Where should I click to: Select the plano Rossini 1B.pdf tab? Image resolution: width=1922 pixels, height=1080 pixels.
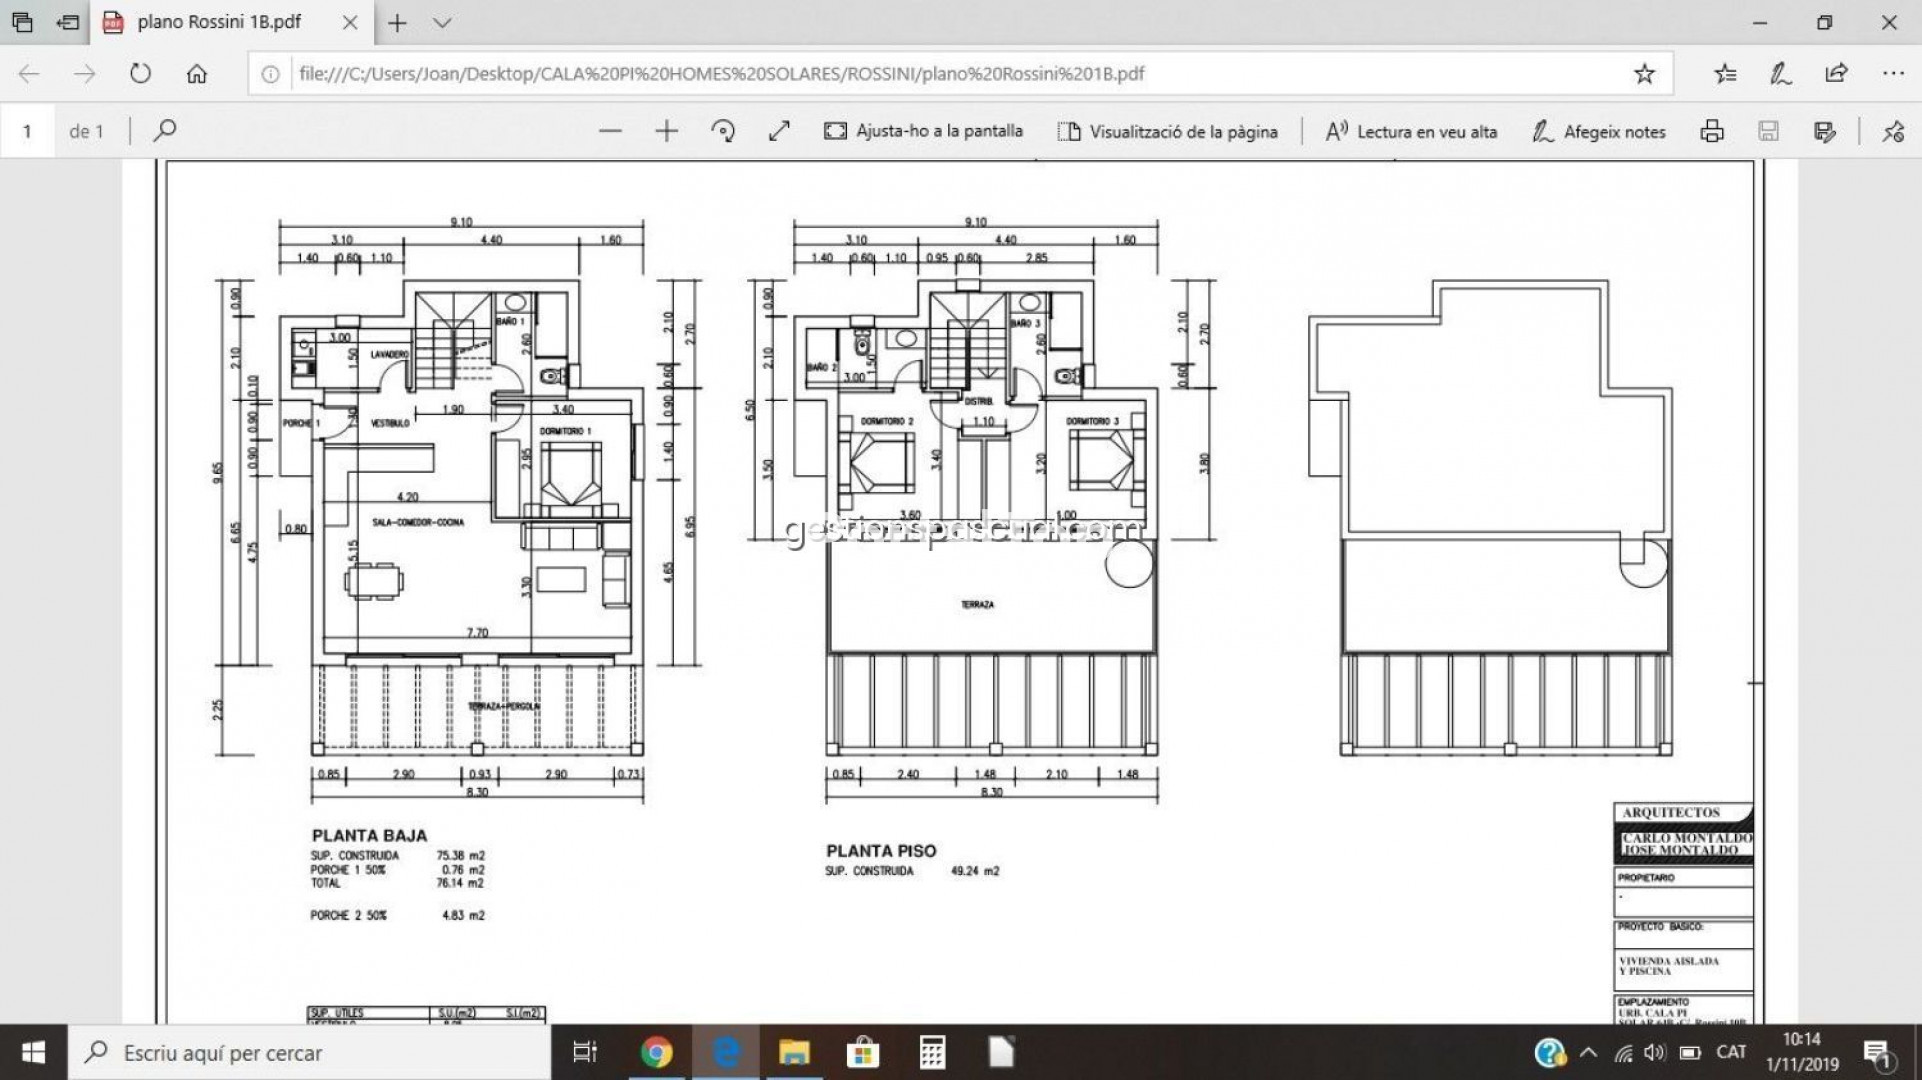click(219, 22)
